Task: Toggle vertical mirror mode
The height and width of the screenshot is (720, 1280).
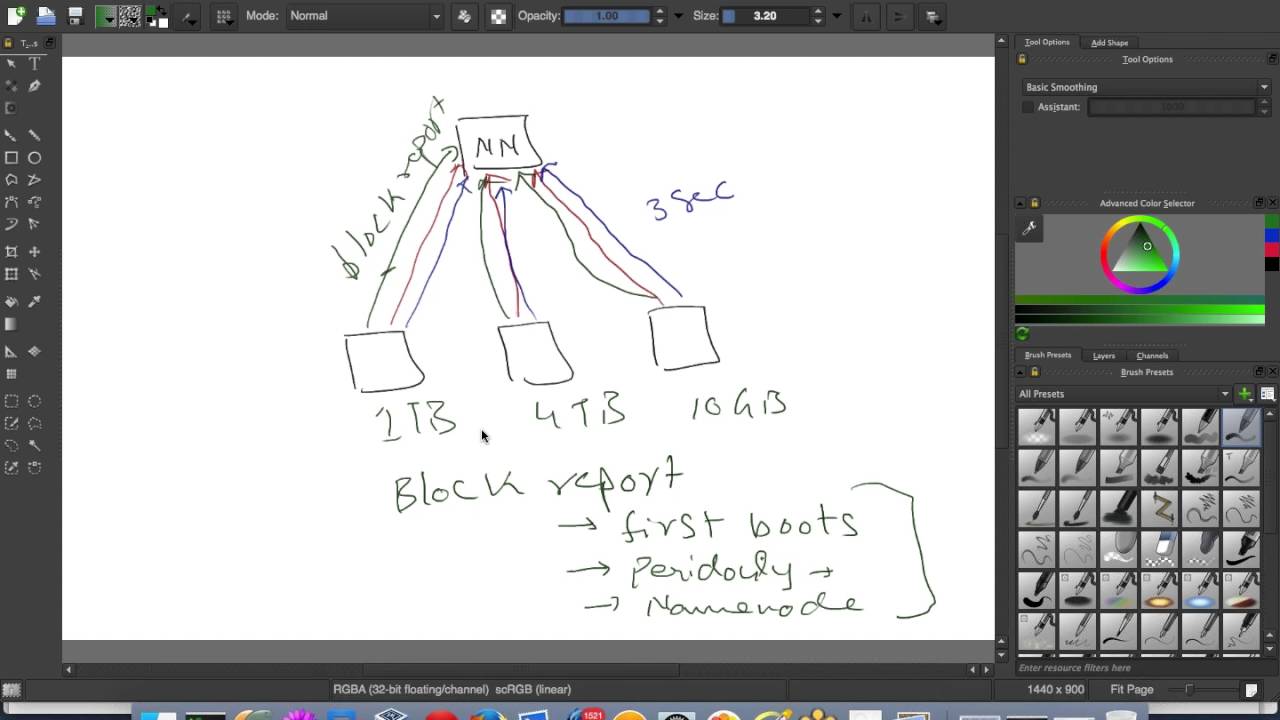Action: click(x=898, y=16)
